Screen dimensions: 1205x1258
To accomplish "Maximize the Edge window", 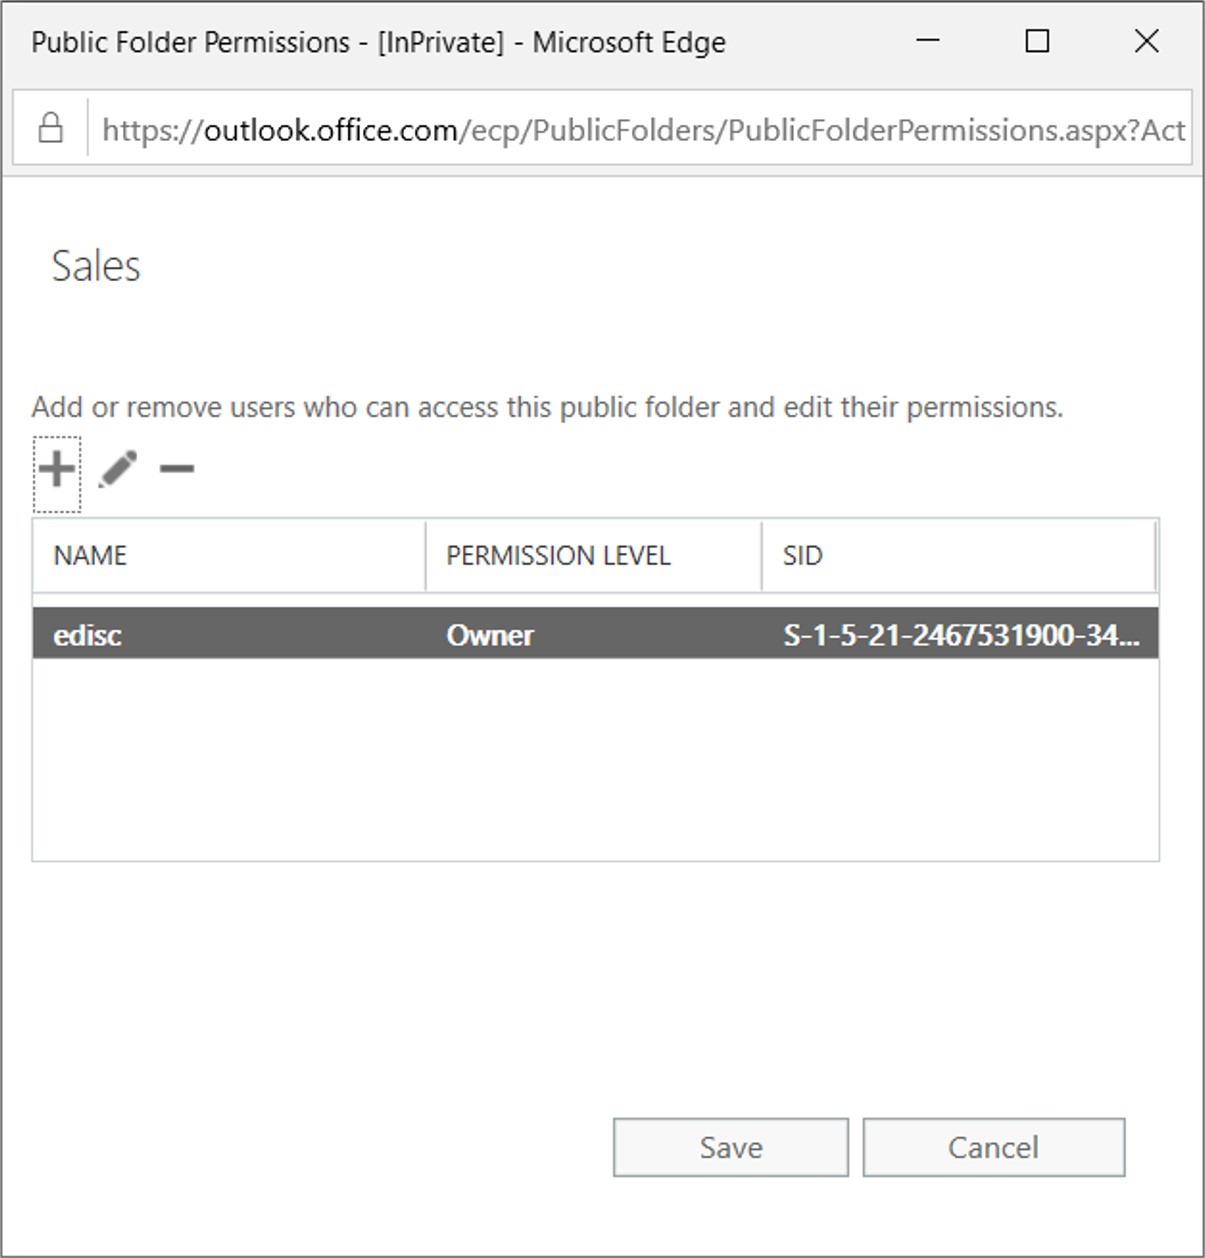I will click(x=1038, y=41).
